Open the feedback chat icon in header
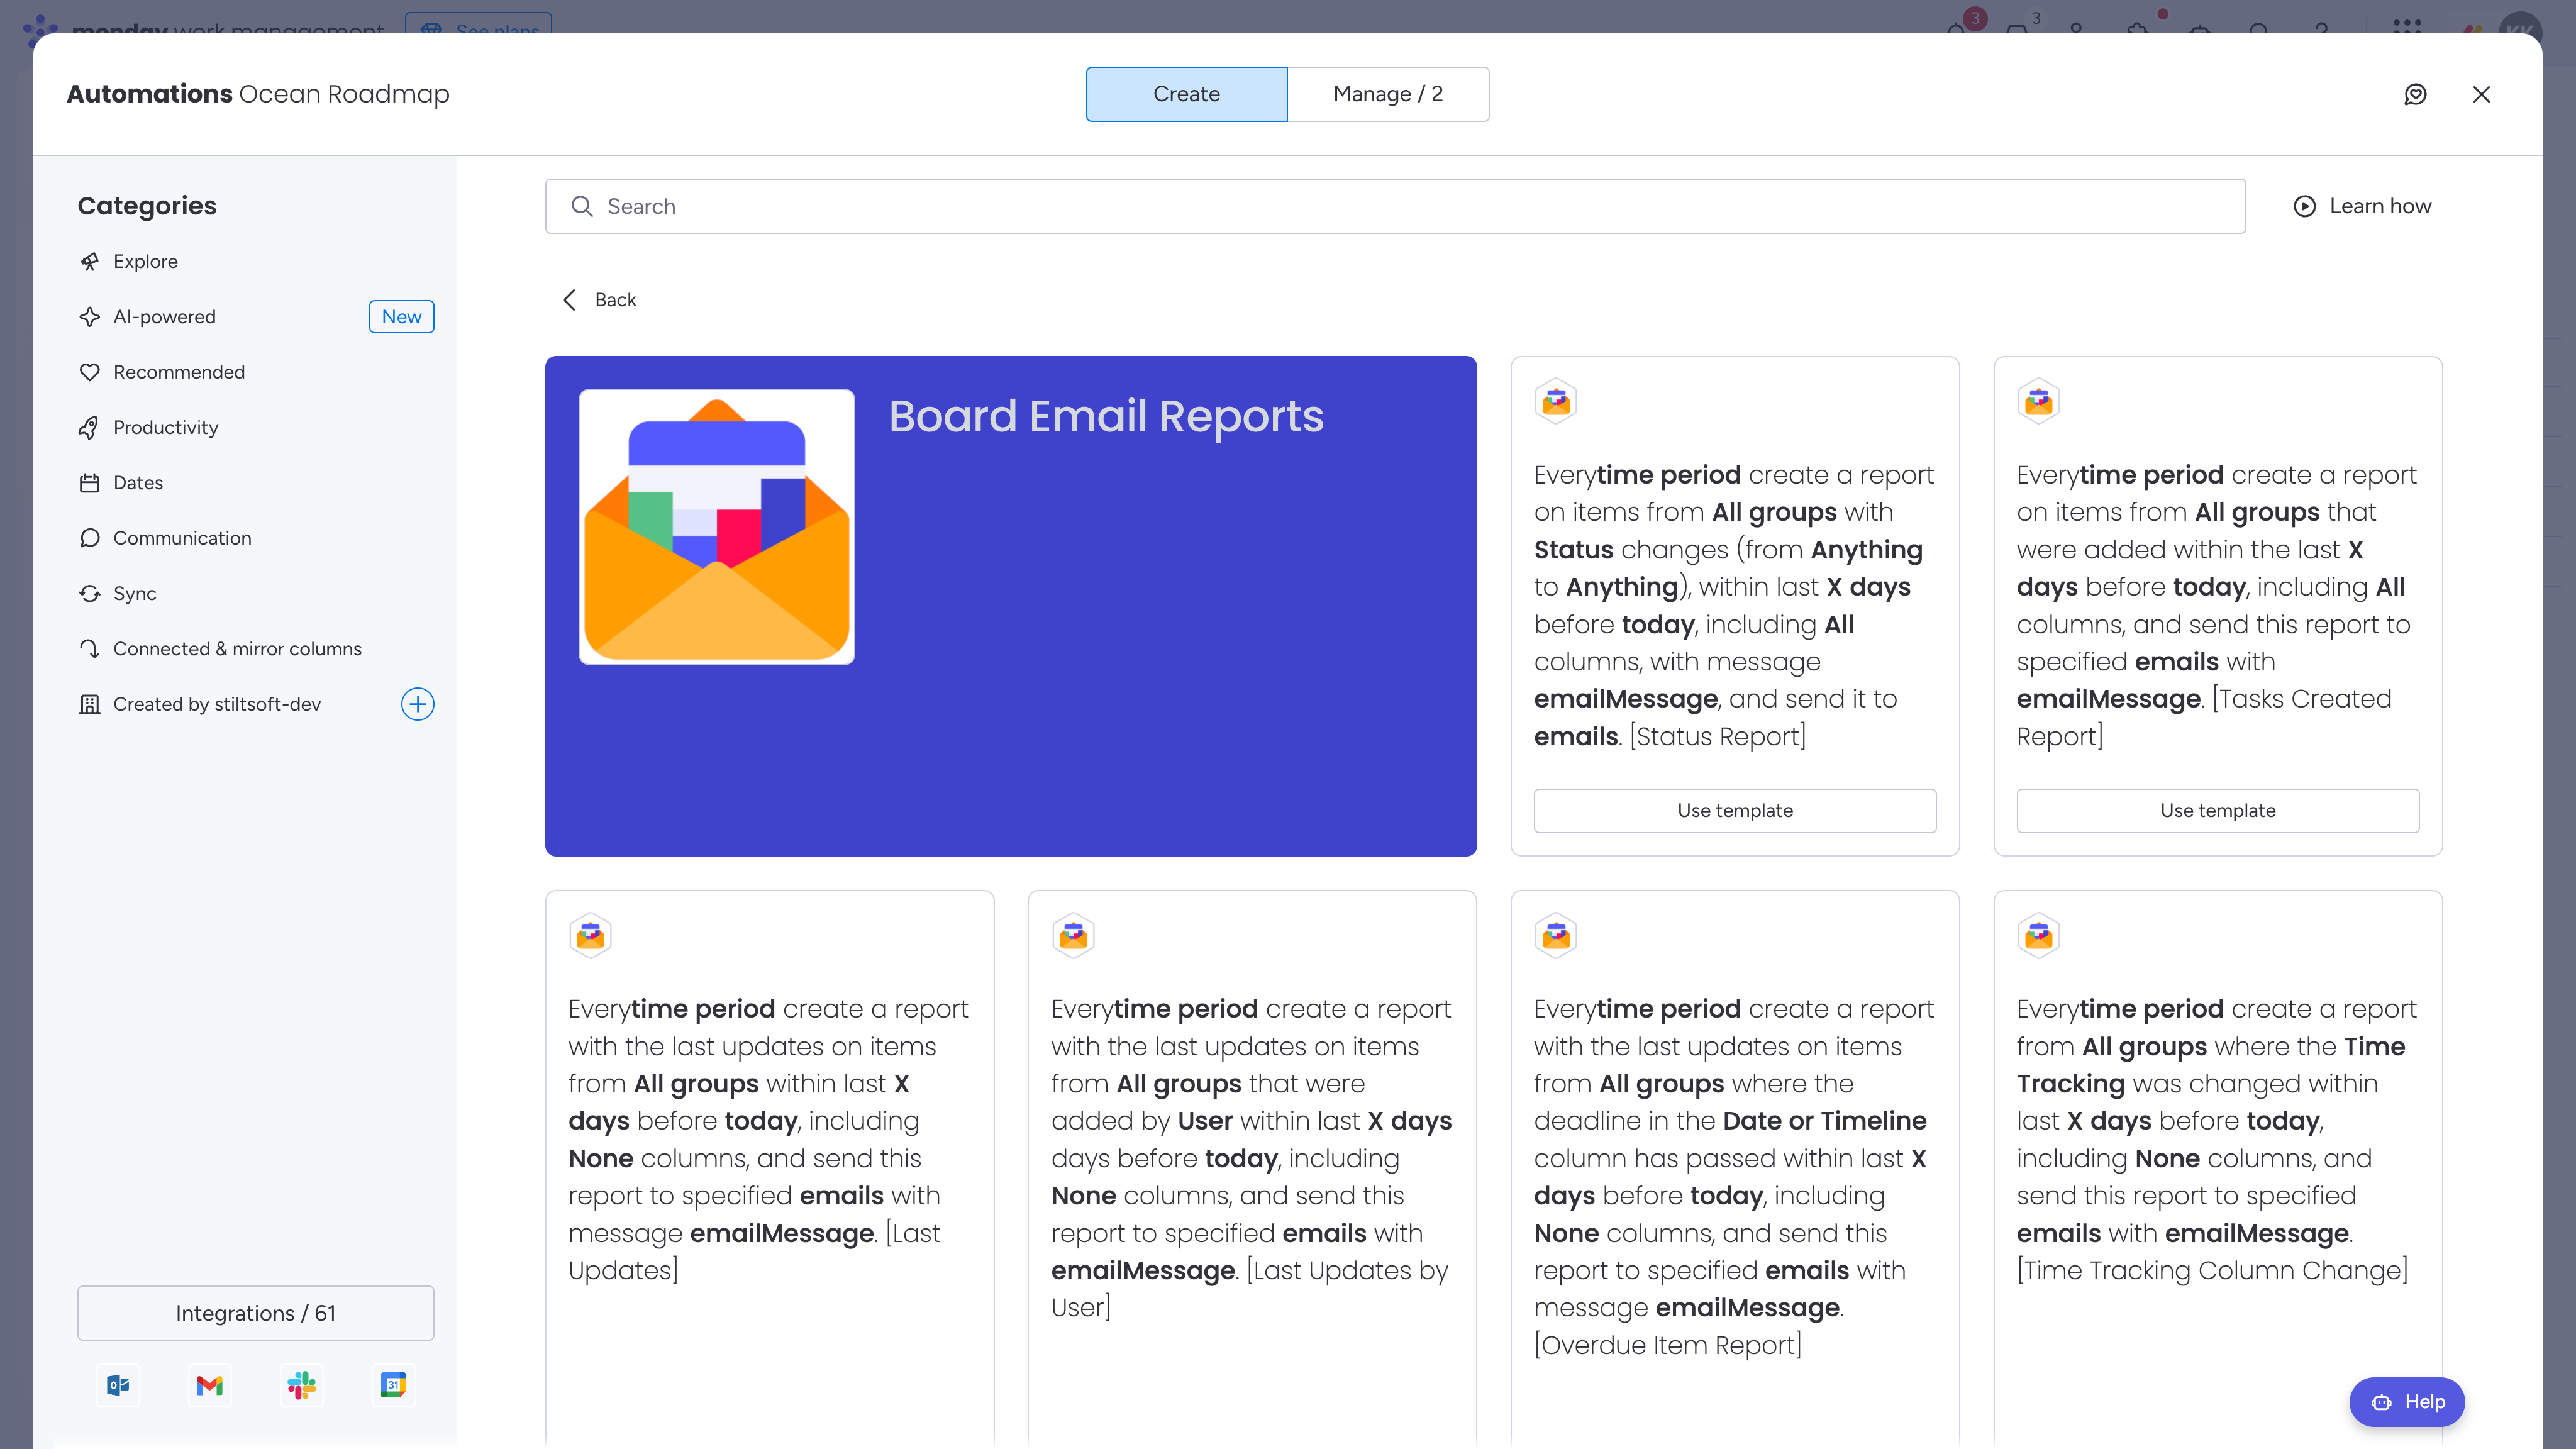2576x1449 pixels. point(2415,94)
